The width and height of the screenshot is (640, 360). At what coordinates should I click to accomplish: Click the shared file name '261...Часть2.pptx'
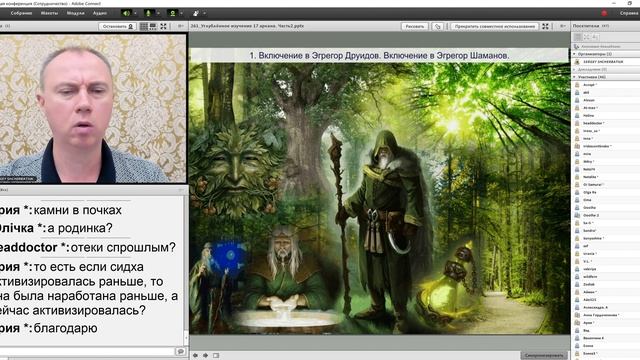pyautogui.click(x=247, y=26)
